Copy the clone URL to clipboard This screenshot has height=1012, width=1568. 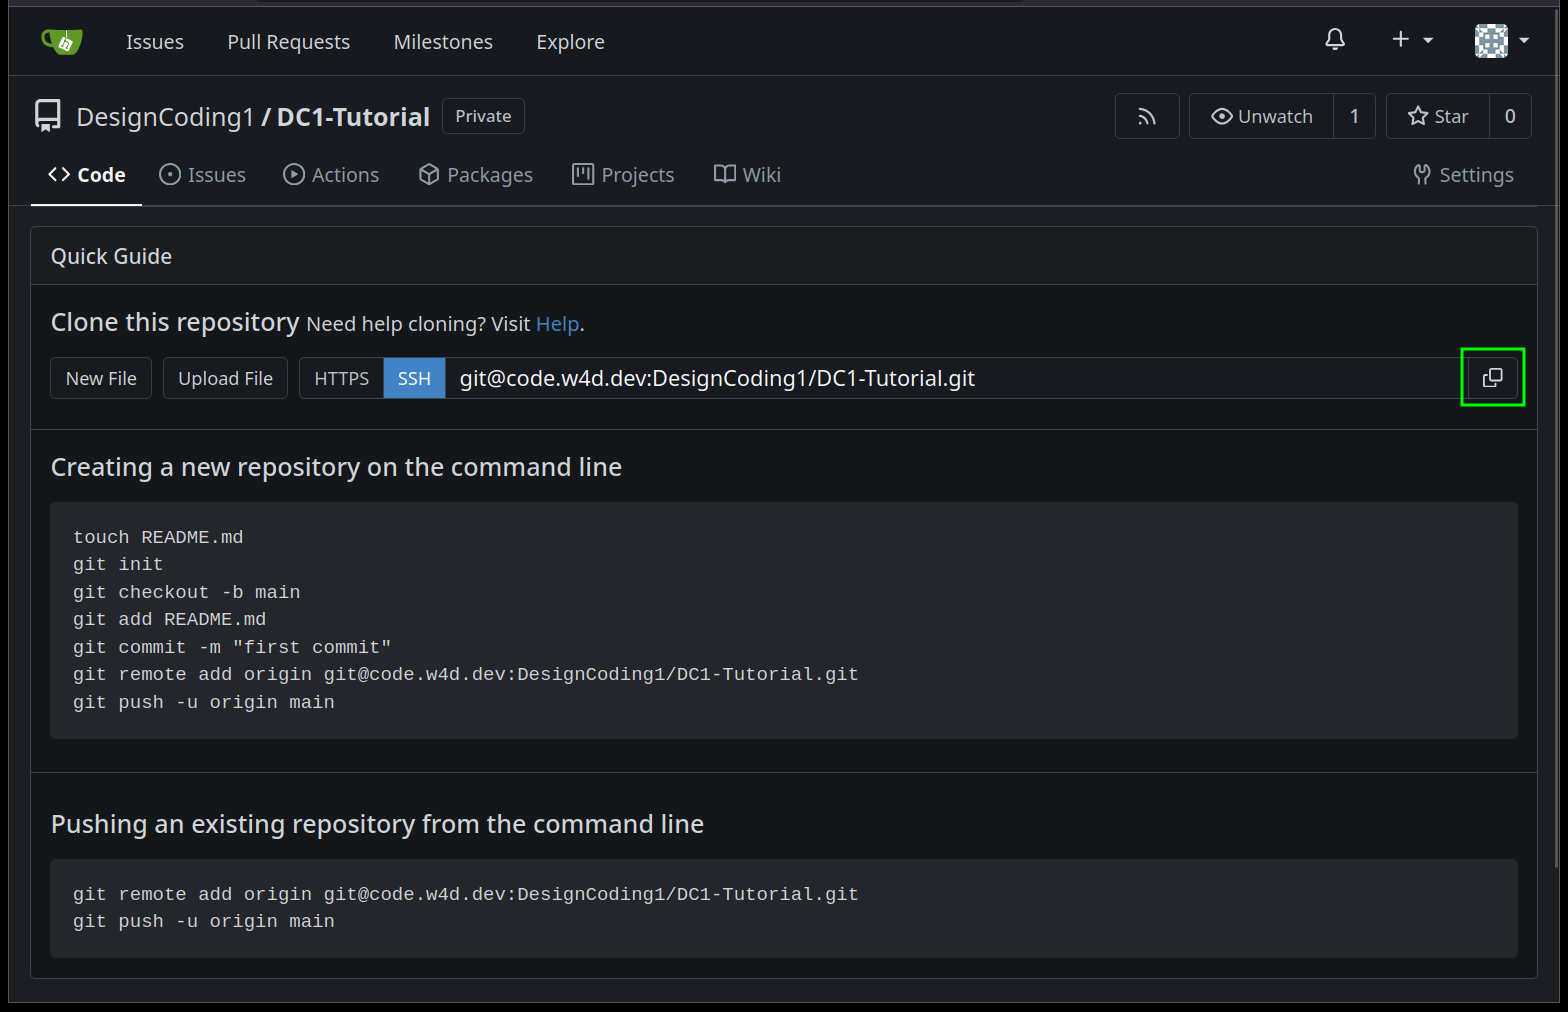[1492, 378]
